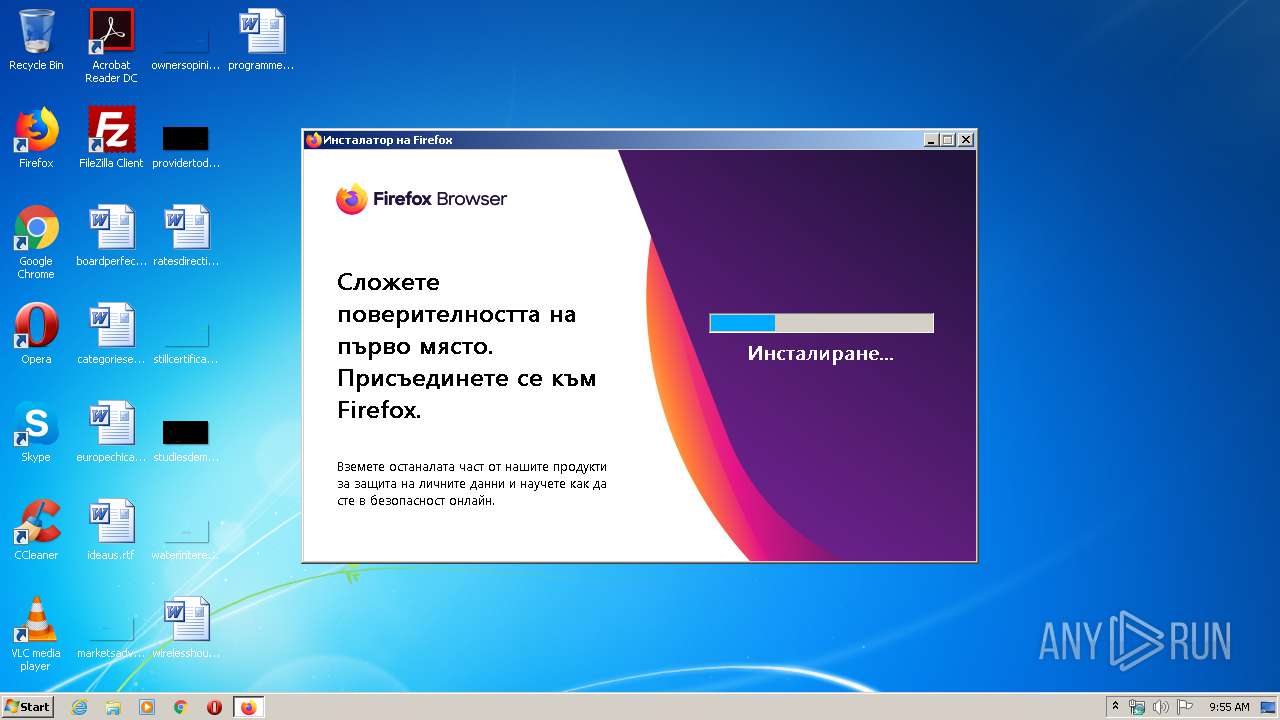This screenshot has height=720, width=1280.
Task: Open categoriese... Word document
Action: point(111,334)
